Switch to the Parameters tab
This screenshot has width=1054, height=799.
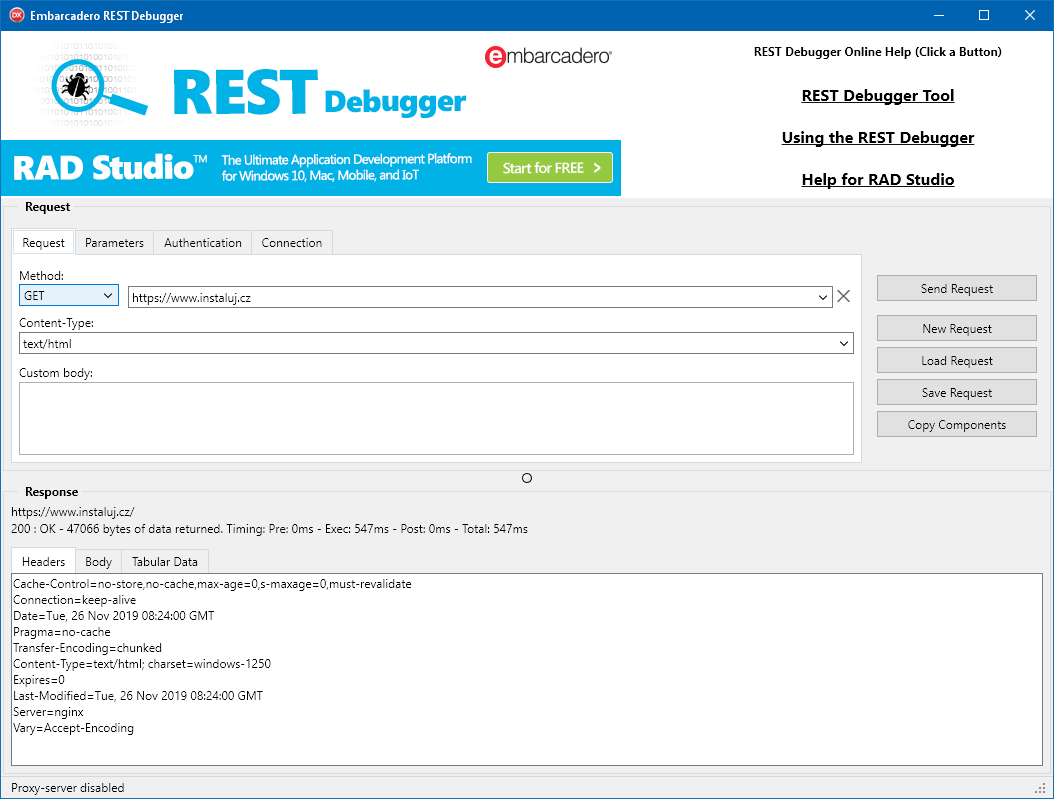pos(114,243)
